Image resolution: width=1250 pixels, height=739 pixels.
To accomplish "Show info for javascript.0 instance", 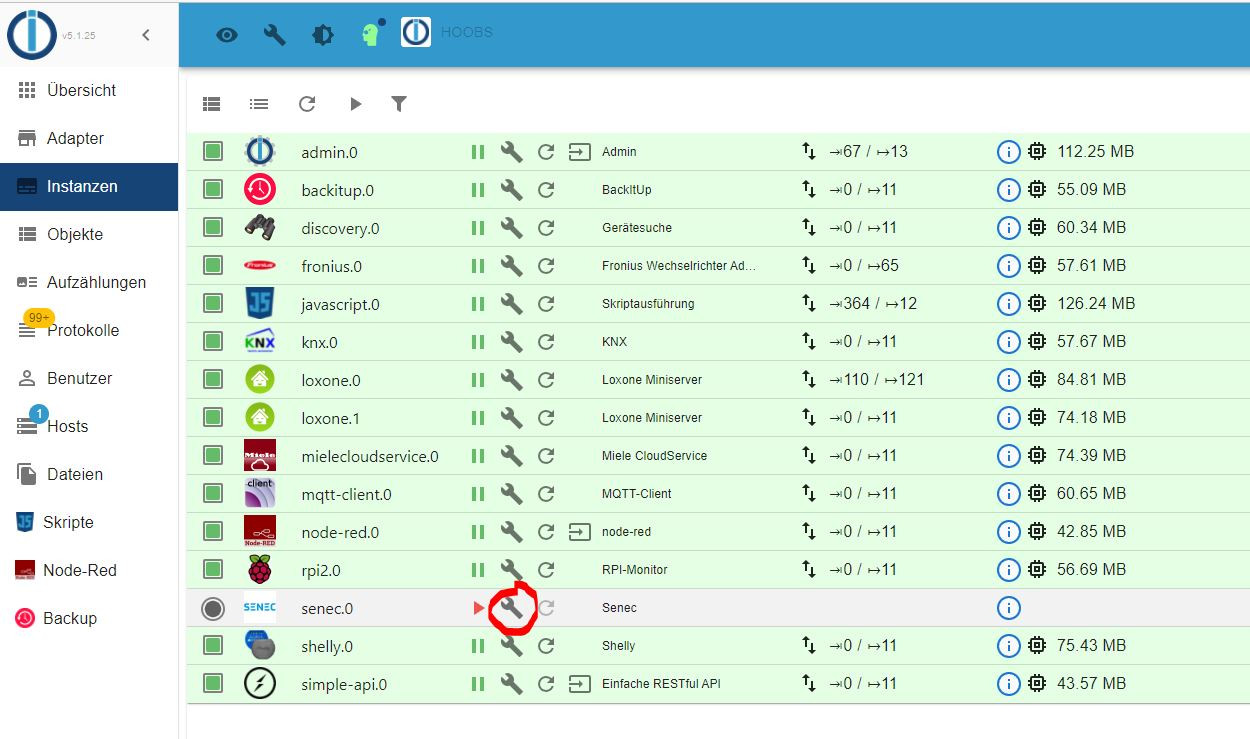I will (1008, 304).
